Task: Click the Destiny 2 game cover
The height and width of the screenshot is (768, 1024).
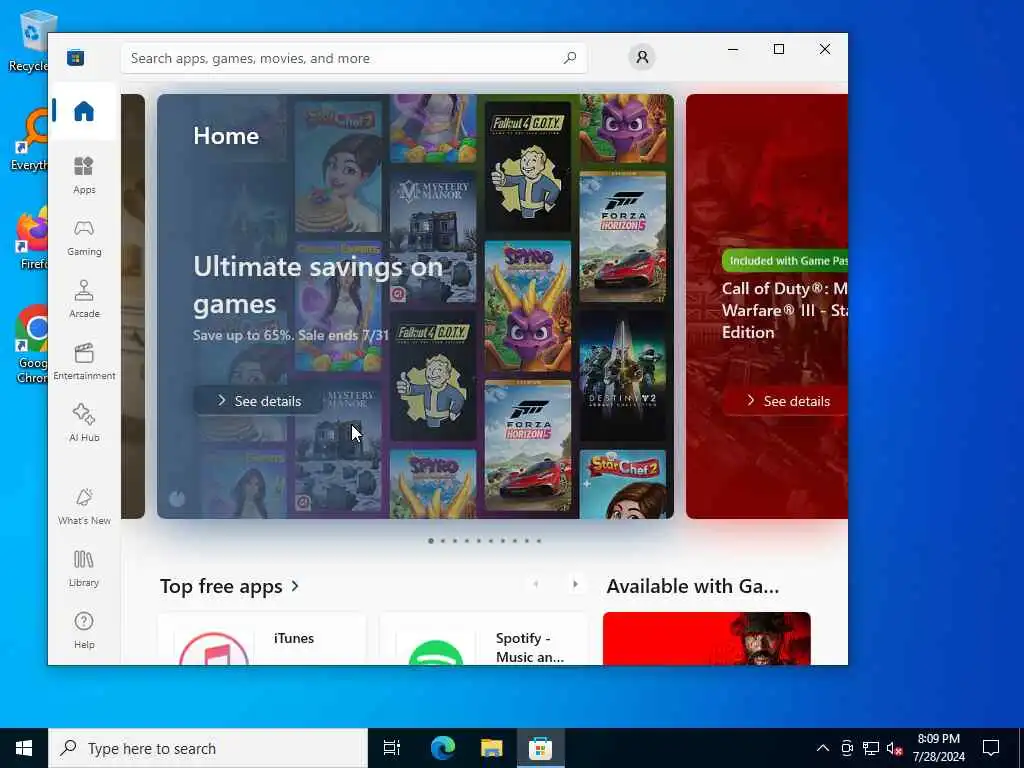Action: 623,376
